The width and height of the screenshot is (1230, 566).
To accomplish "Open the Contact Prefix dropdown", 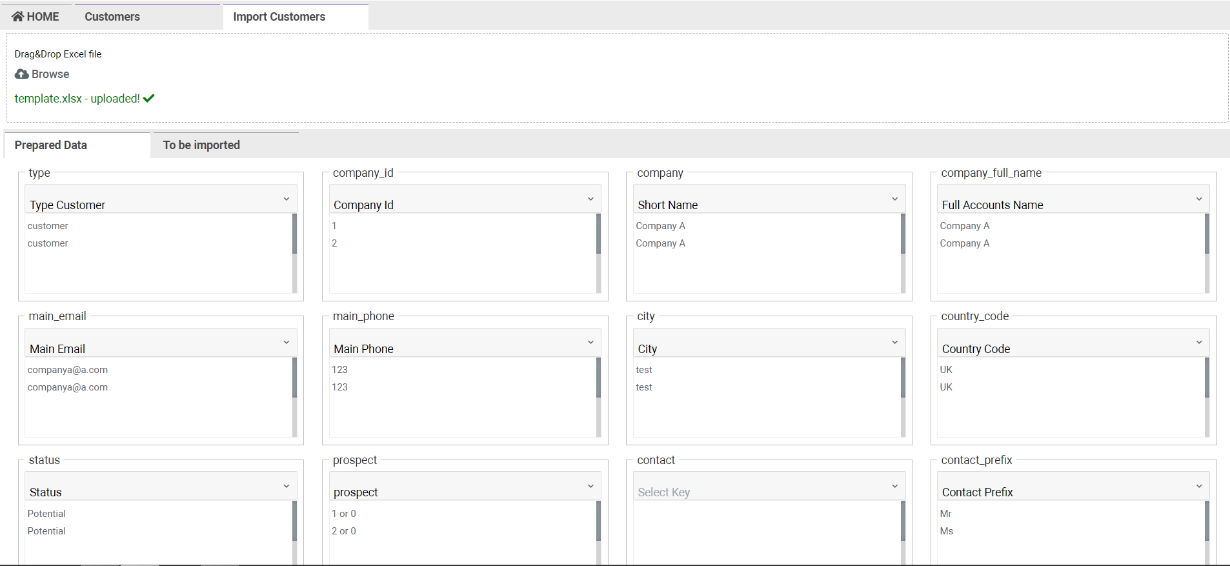I will 1072,487.
